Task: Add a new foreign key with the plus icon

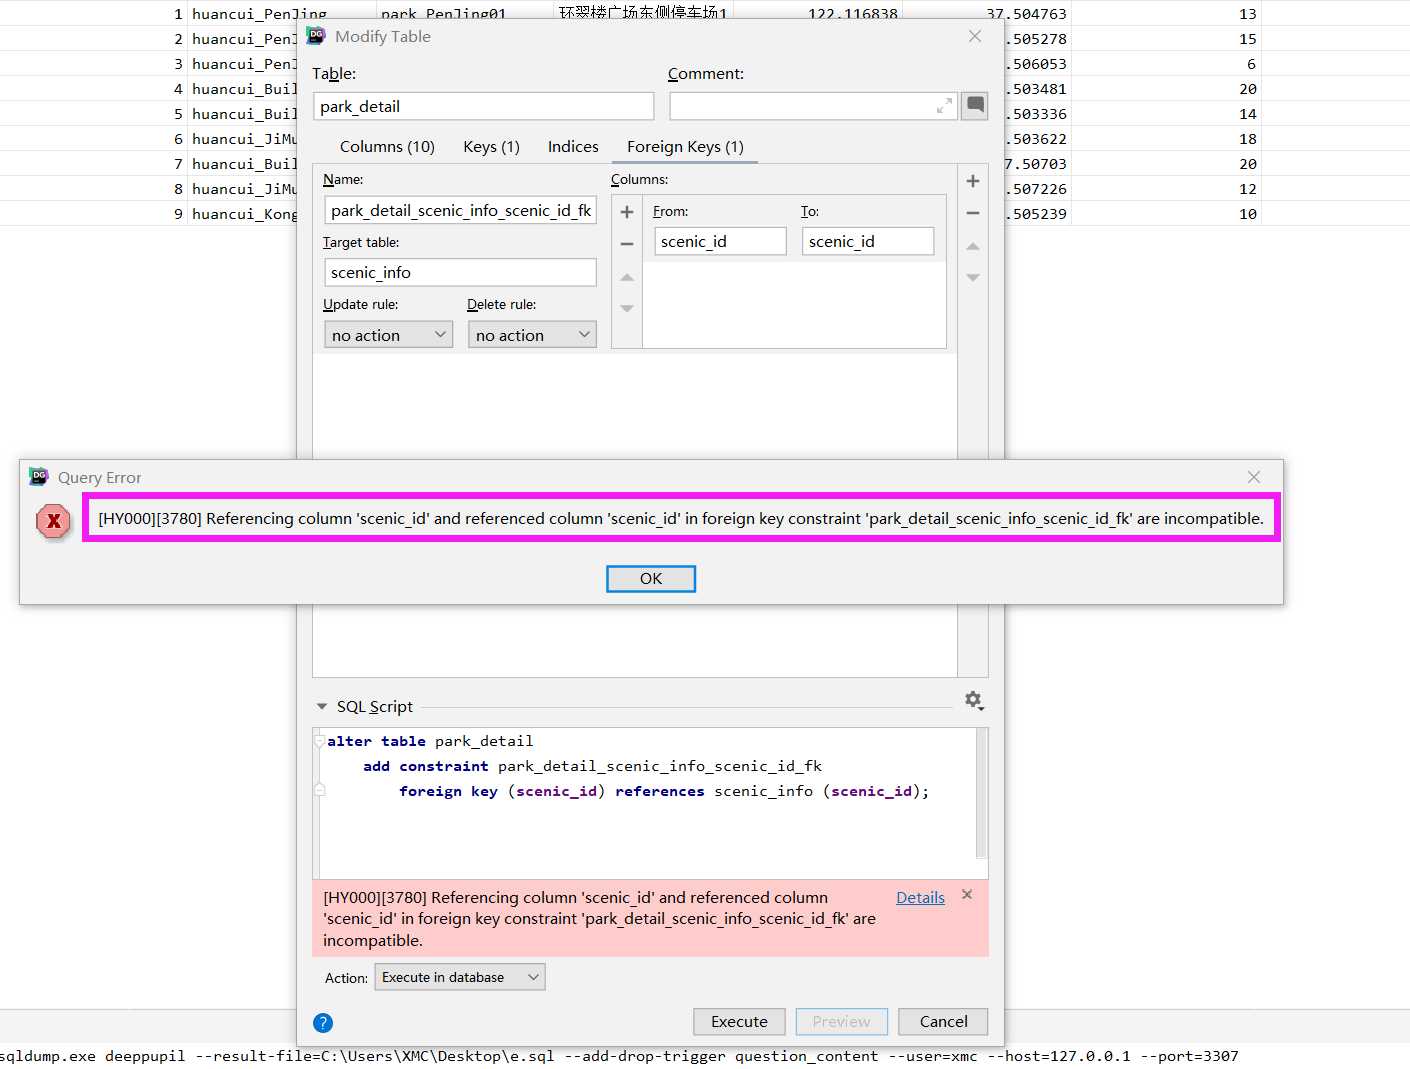Action: [x=972, y=181]
